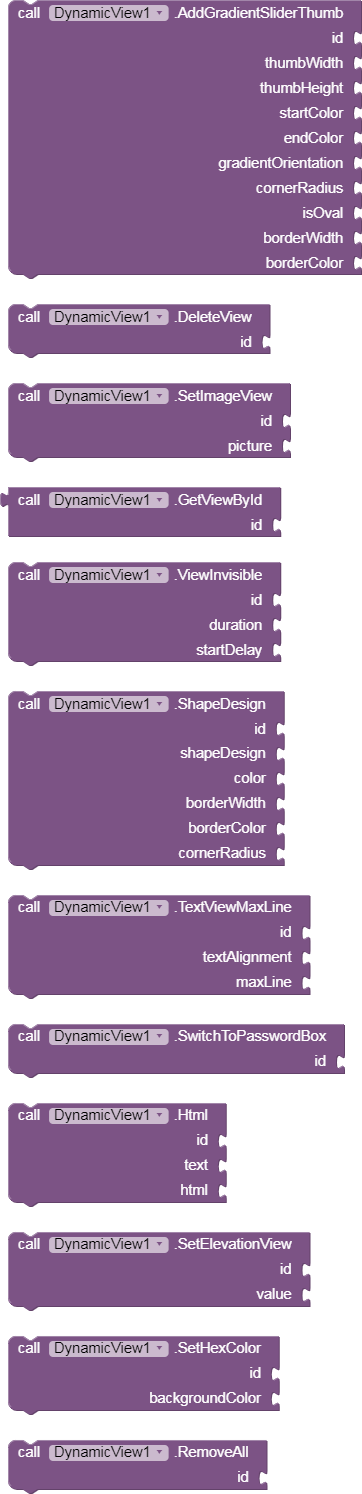Select the GetViewById call block
Screen dimensions: 362x1494
click(213, 499)
